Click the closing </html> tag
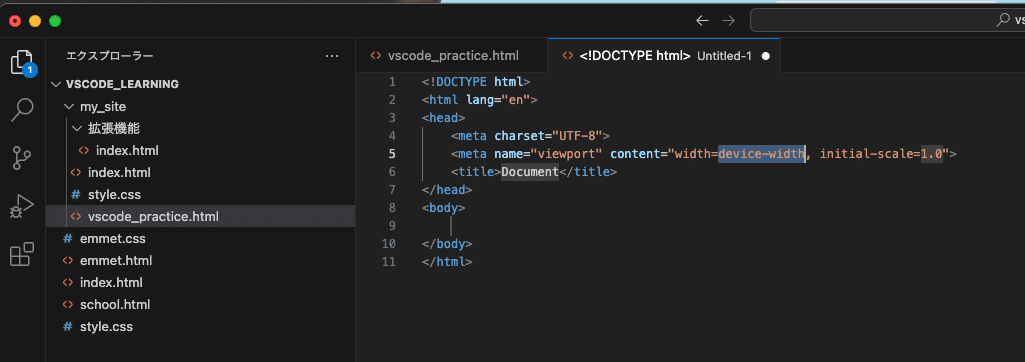Viewport: 1025px width, 362px height. (x=447, y=262)
